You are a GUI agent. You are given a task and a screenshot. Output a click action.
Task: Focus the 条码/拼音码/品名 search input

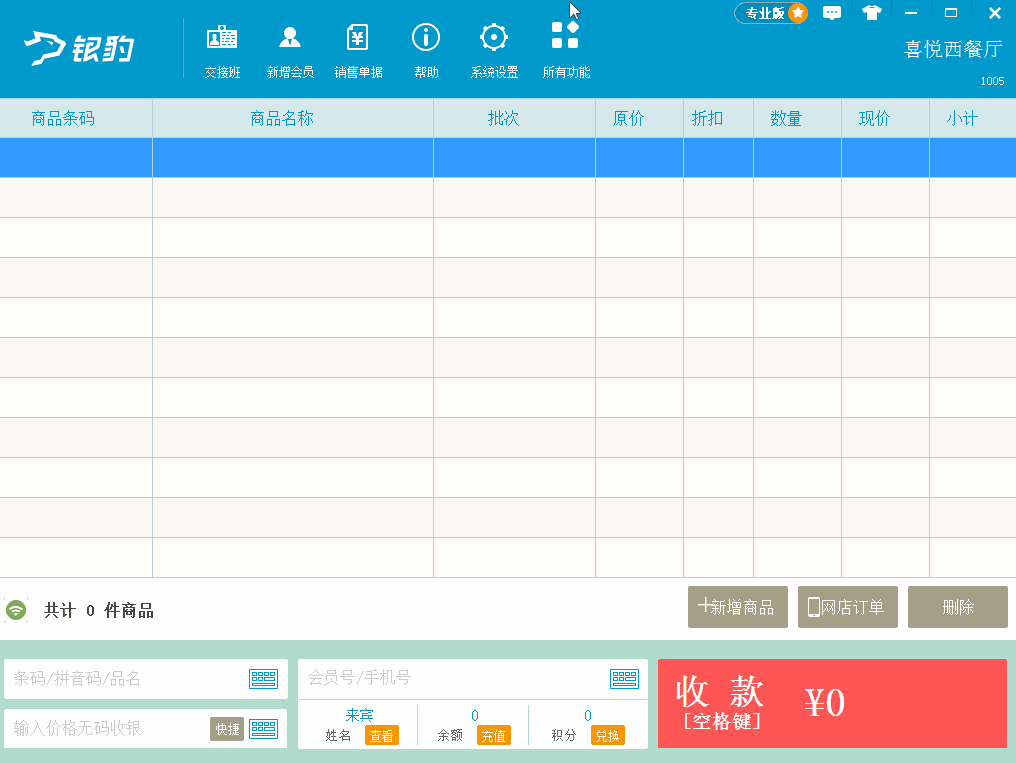pyautogui.click(x=125, y=679)
